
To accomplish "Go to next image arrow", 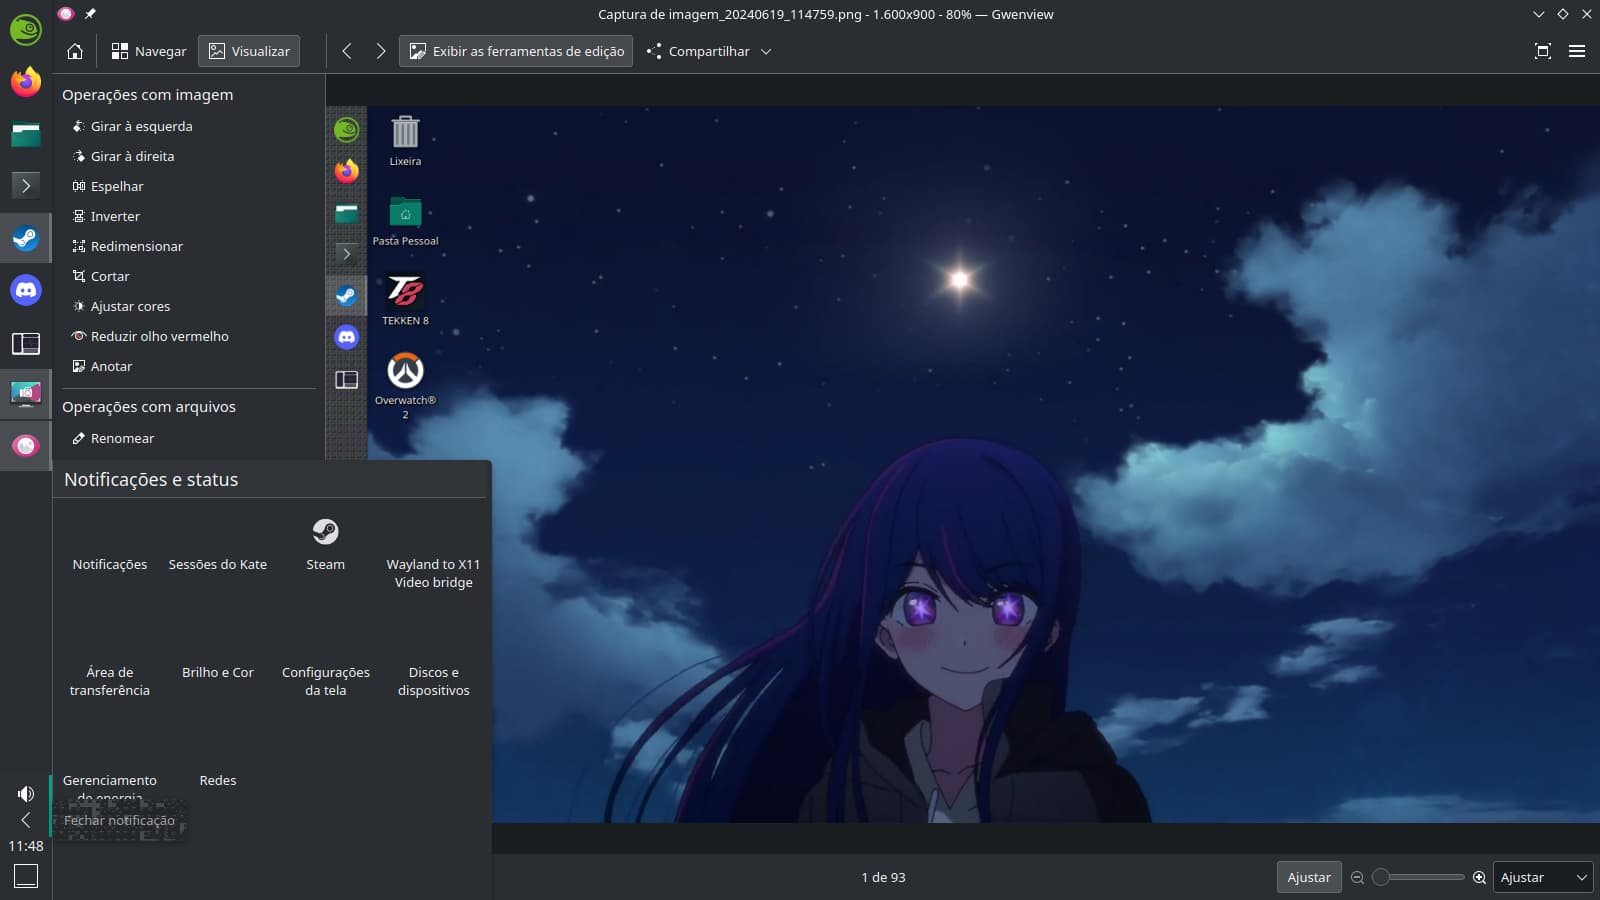I will pos(380,51).
